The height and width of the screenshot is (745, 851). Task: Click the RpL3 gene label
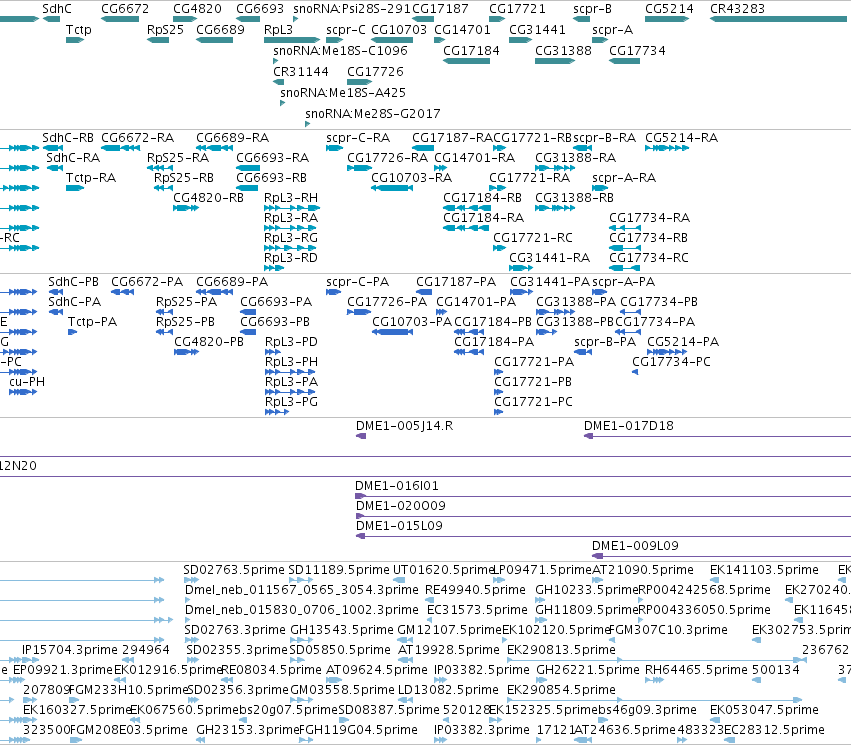278,30
